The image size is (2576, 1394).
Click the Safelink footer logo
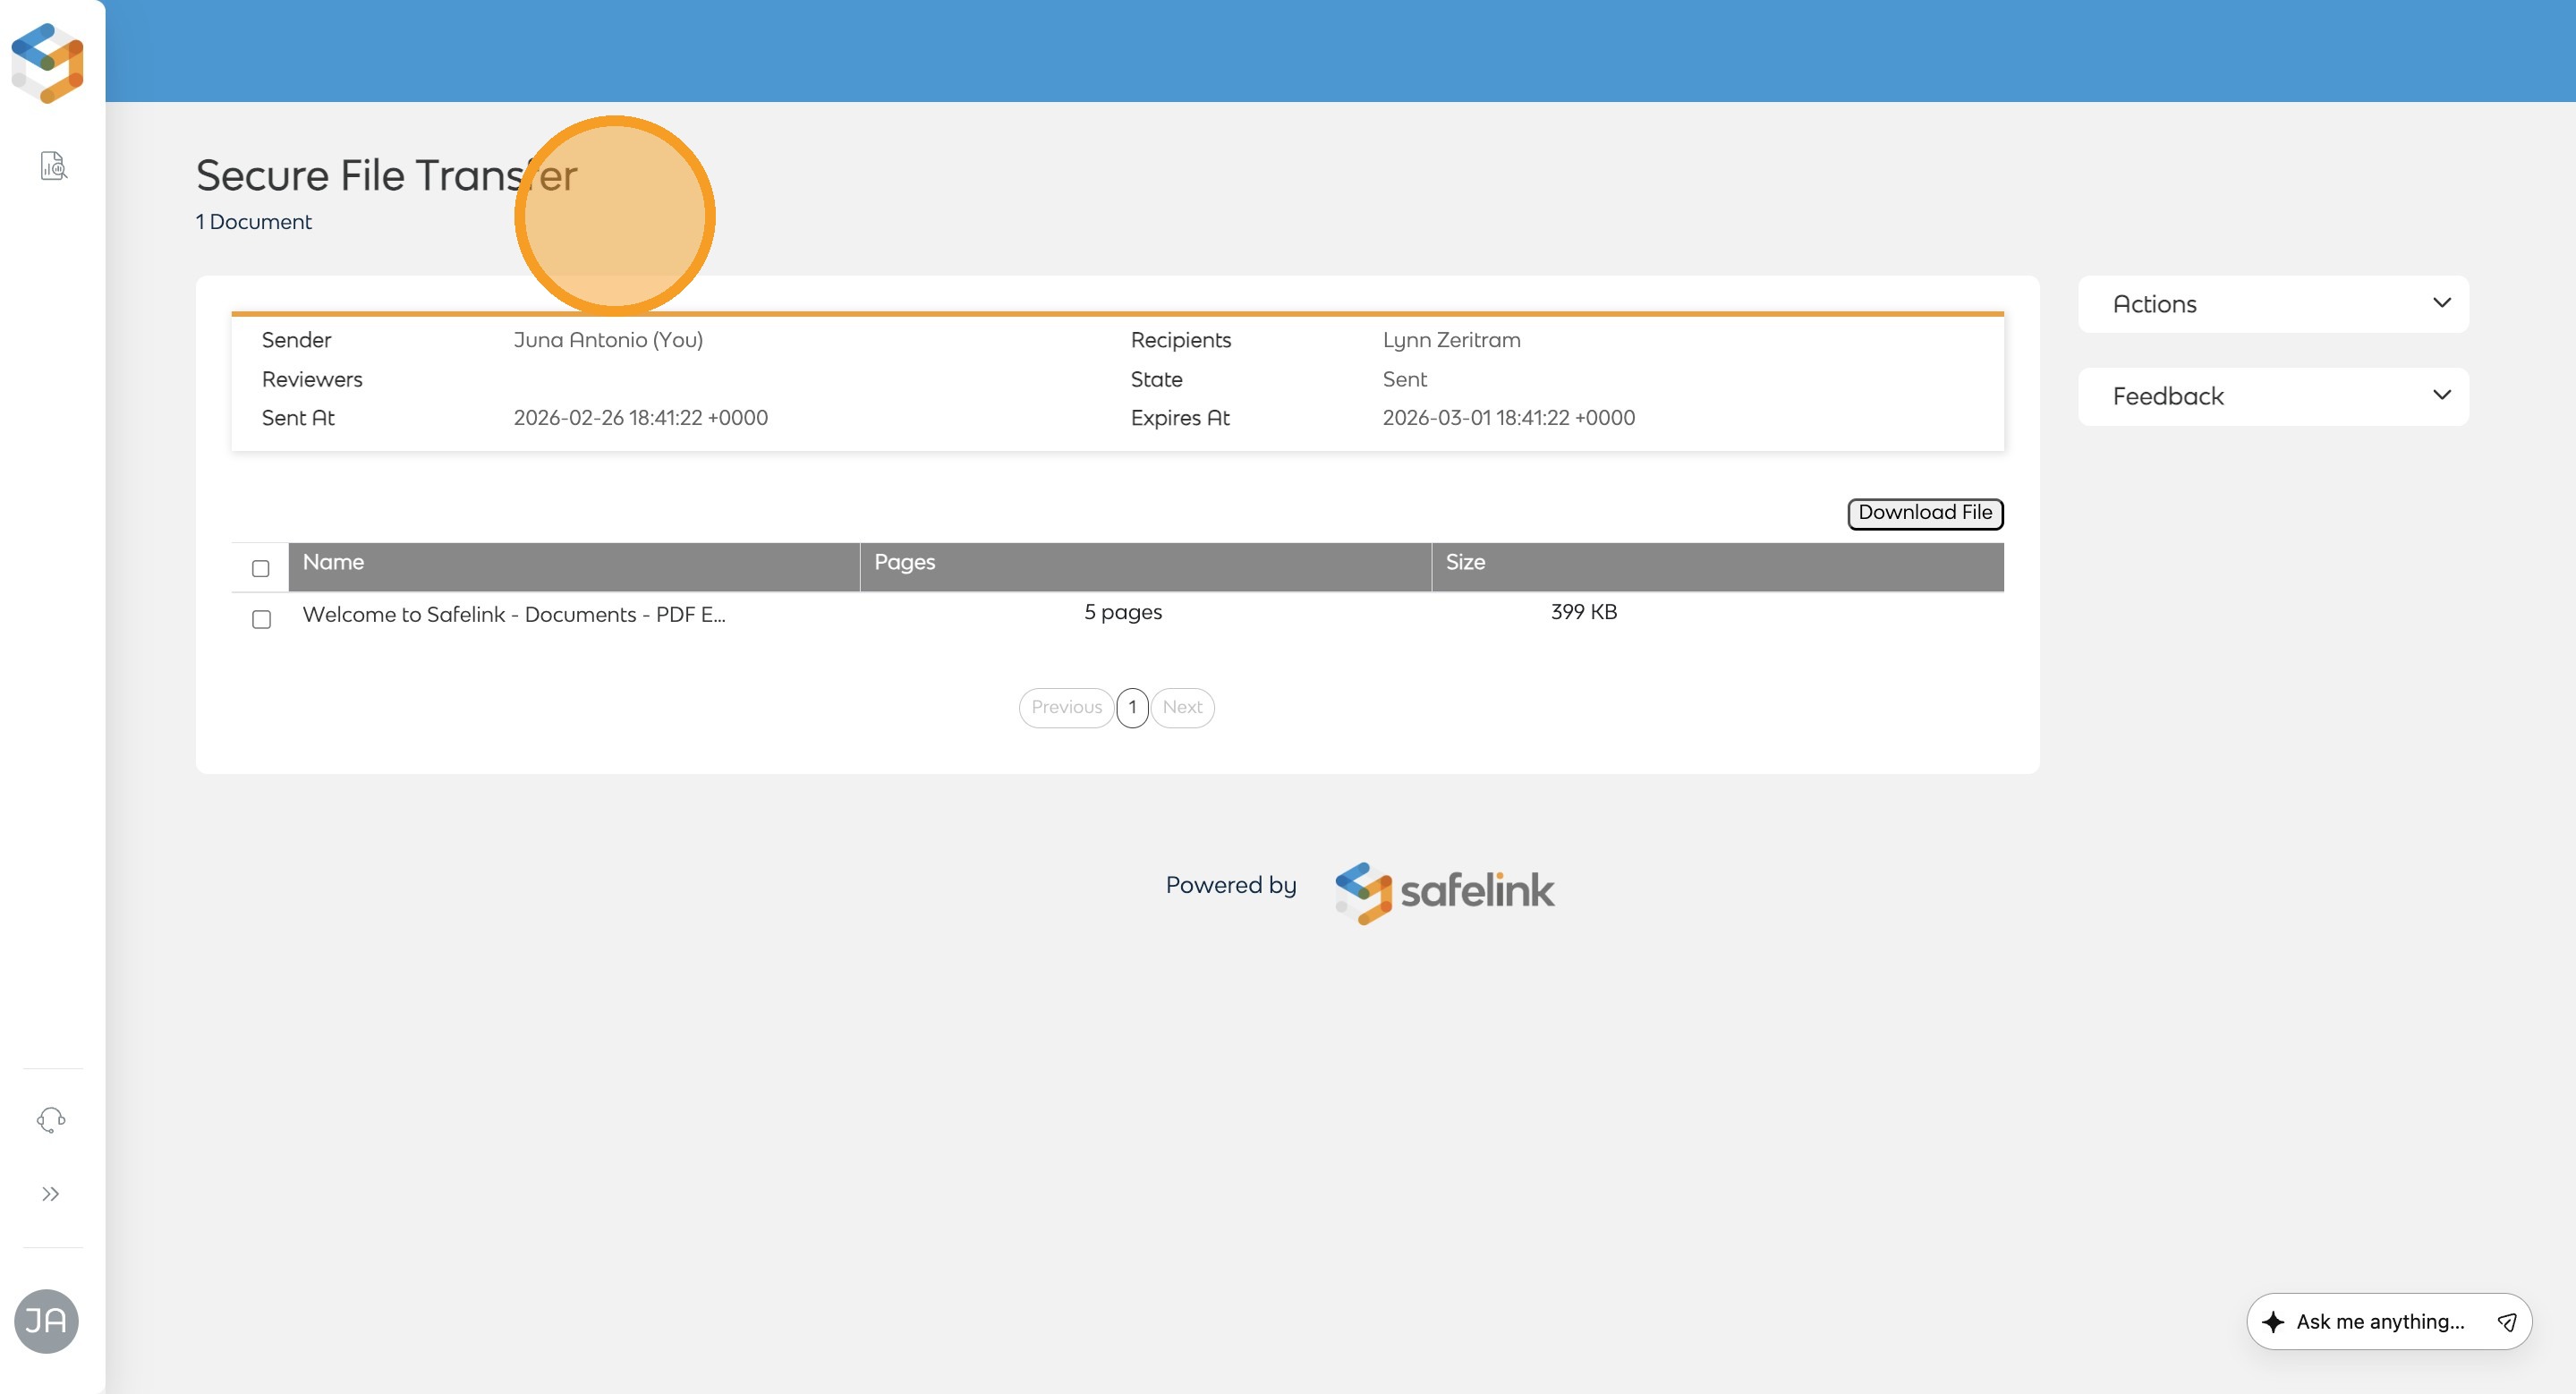coord(1445,890)
